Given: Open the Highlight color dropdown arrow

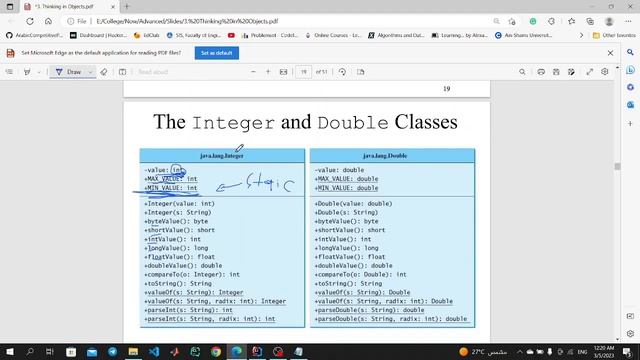Looking at the screenshot, I should tap(39, 72).
